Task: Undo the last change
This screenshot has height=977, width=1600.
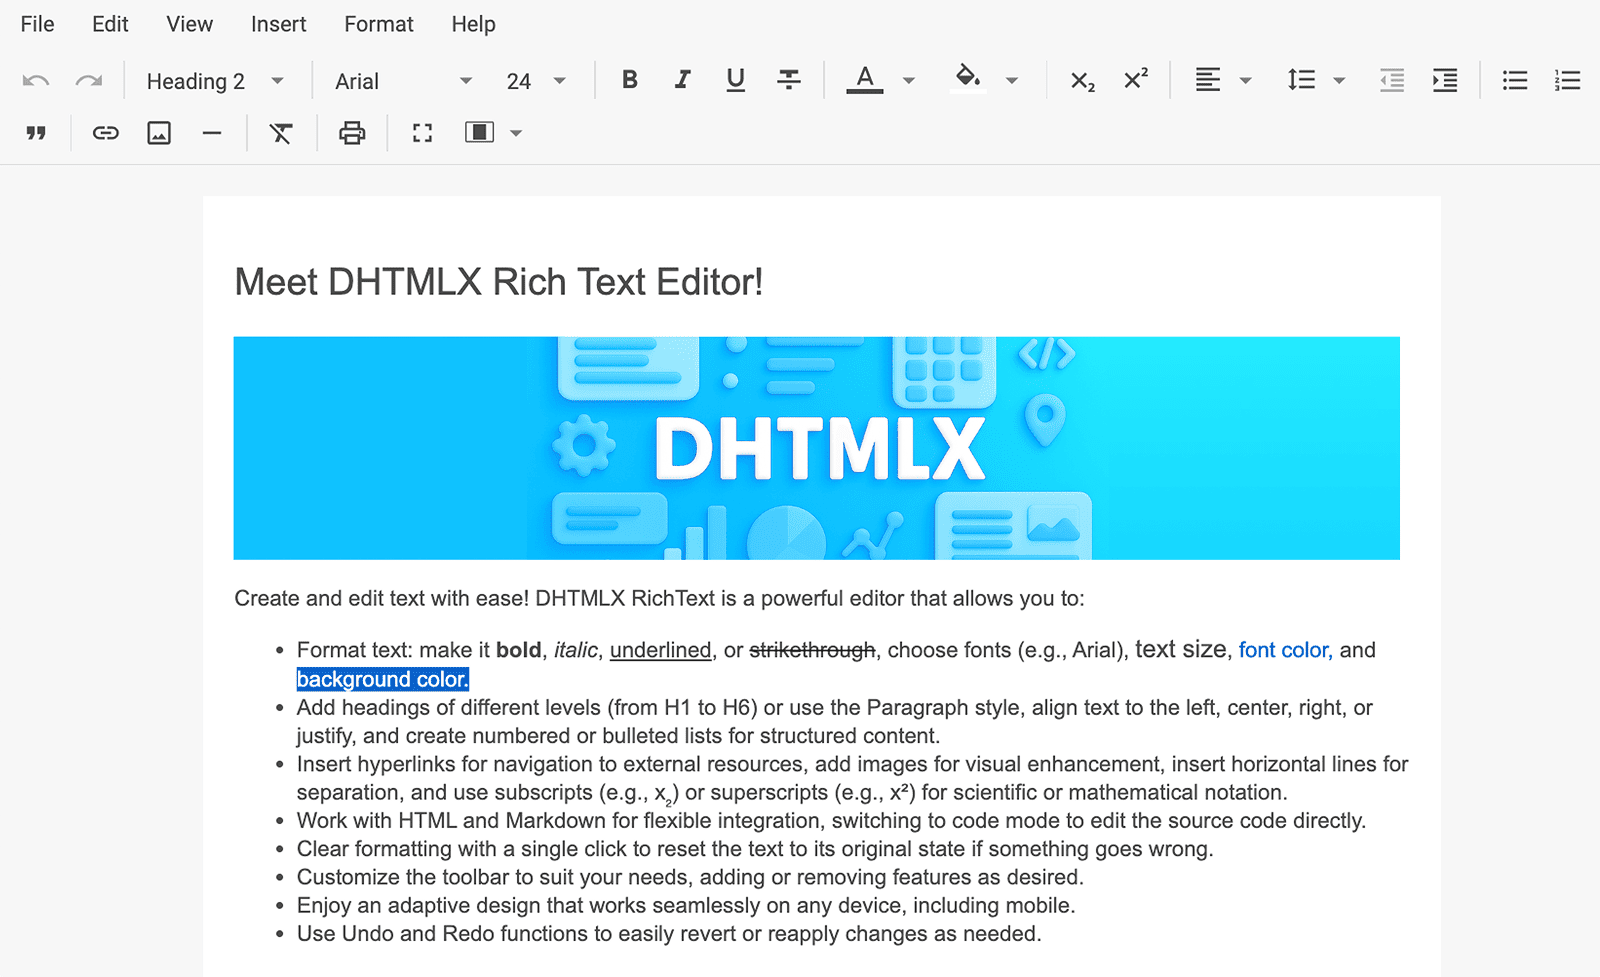Action: [x=36, y=81]
